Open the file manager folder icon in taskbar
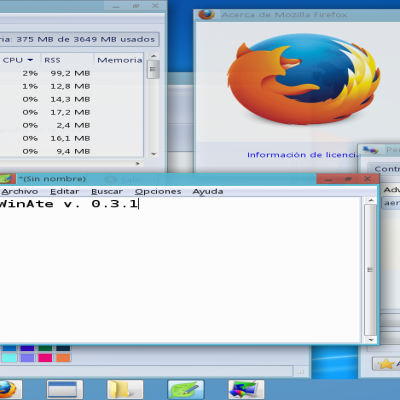 point(124,389)
